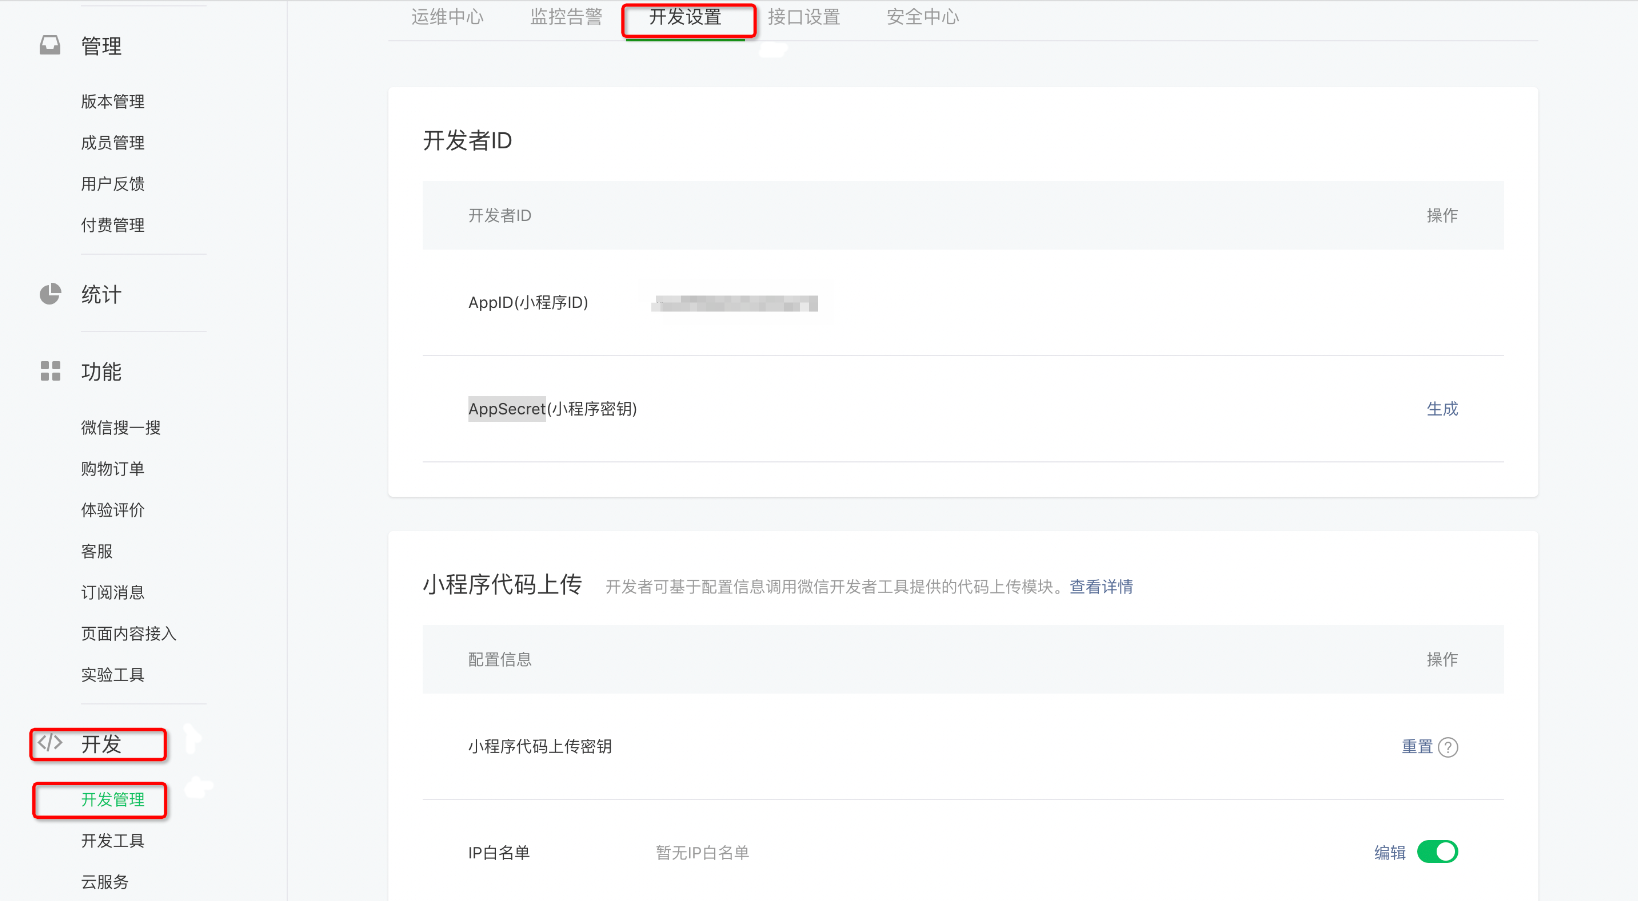
Task: Click the 功能 grid icon
Action: pyautogui.click(x=50, y=371)
